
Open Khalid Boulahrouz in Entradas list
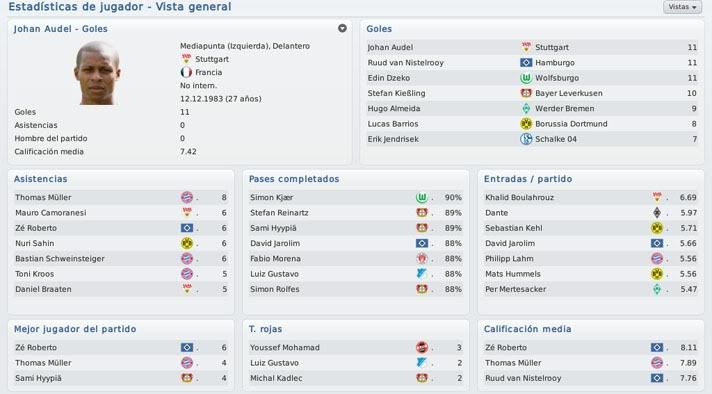click(x=519, y=197)
